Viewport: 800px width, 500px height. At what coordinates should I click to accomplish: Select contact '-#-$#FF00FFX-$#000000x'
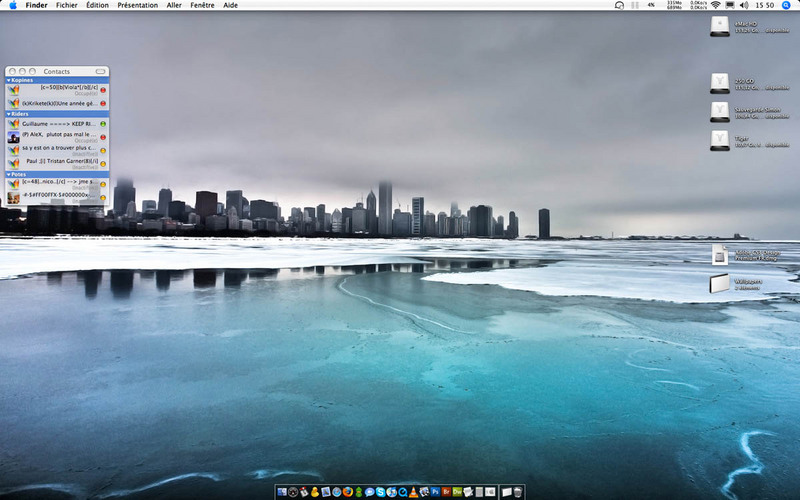pos(57,197)
